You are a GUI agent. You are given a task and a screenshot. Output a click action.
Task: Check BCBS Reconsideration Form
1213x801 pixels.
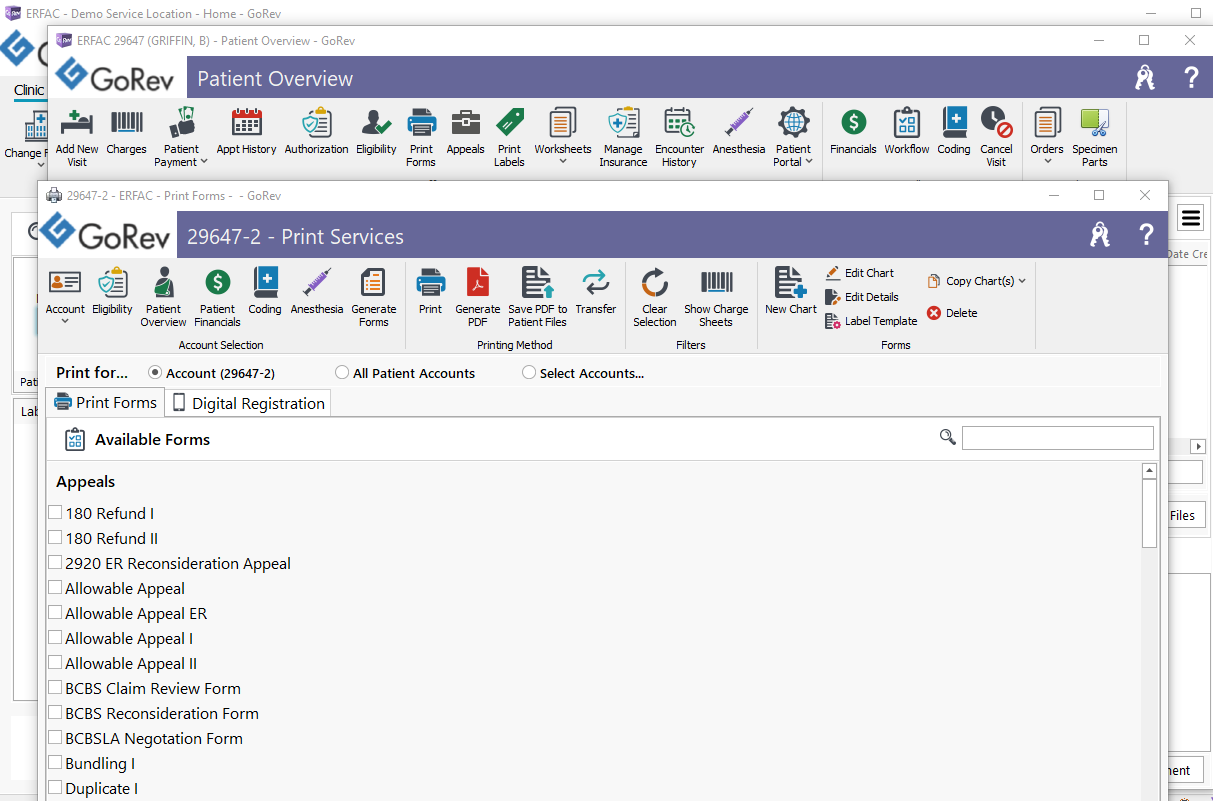(55, 712)
